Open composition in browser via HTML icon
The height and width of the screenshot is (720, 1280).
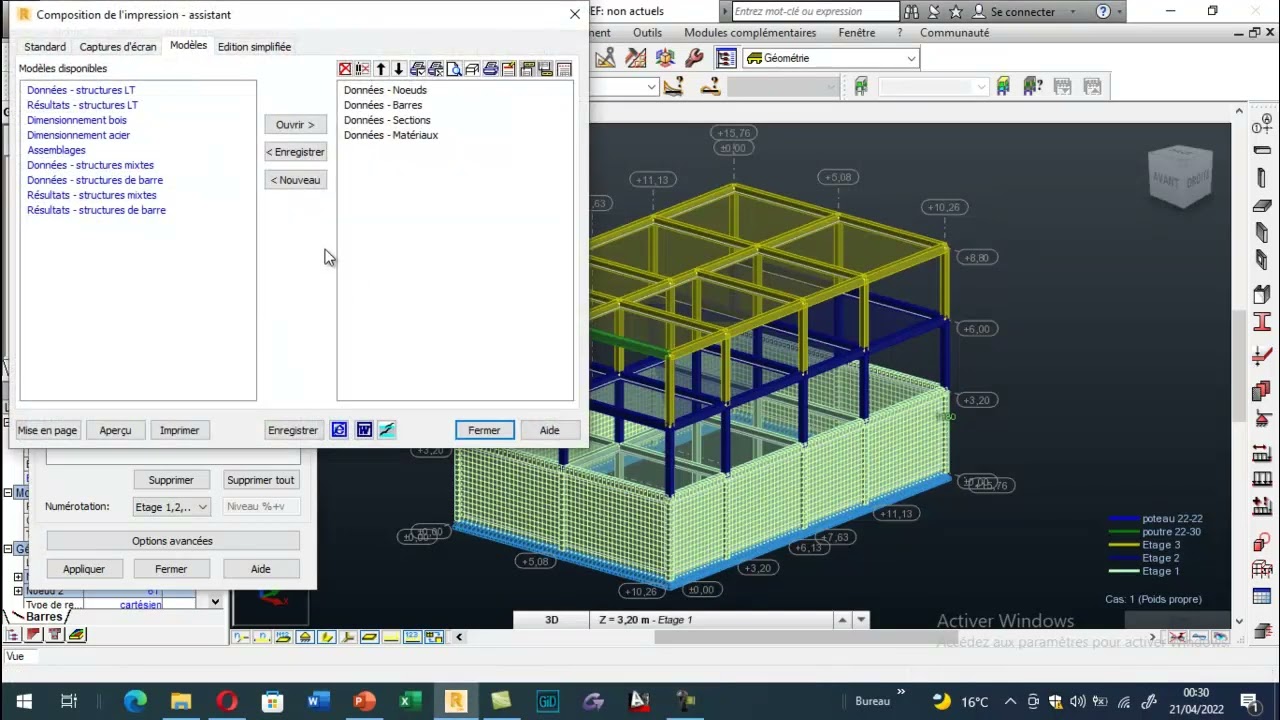[x=340, y=430]
